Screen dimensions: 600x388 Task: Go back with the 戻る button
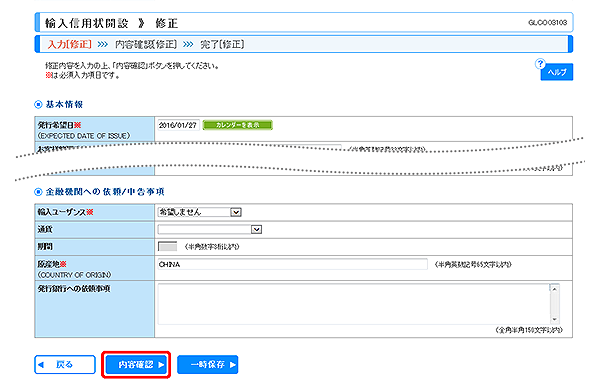(65, 365)
